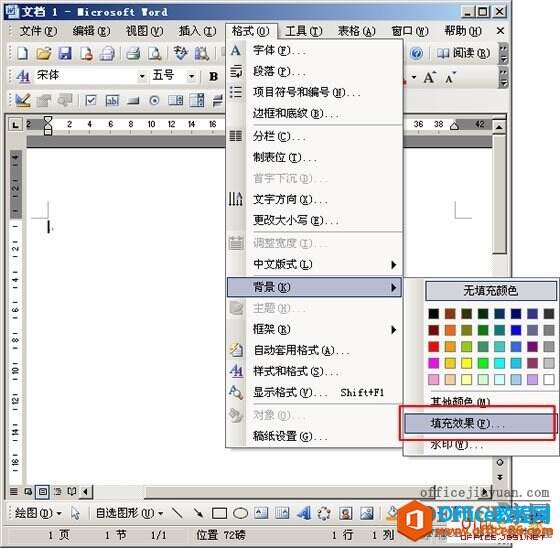Open the font name dropdown arrow
The width and height of the screenshot is (560, 548).
[x=142, y=76]
